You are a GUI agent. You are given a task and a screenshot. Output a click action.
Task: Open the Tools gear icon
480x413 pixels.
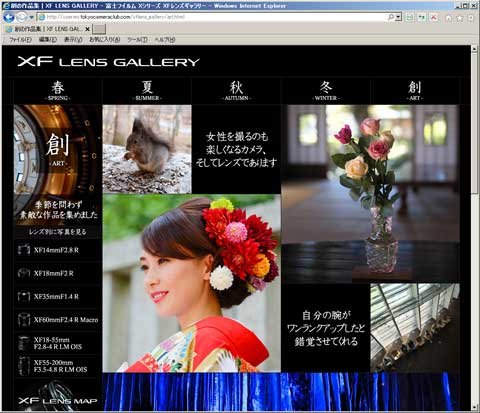click(x=471, y=17)
